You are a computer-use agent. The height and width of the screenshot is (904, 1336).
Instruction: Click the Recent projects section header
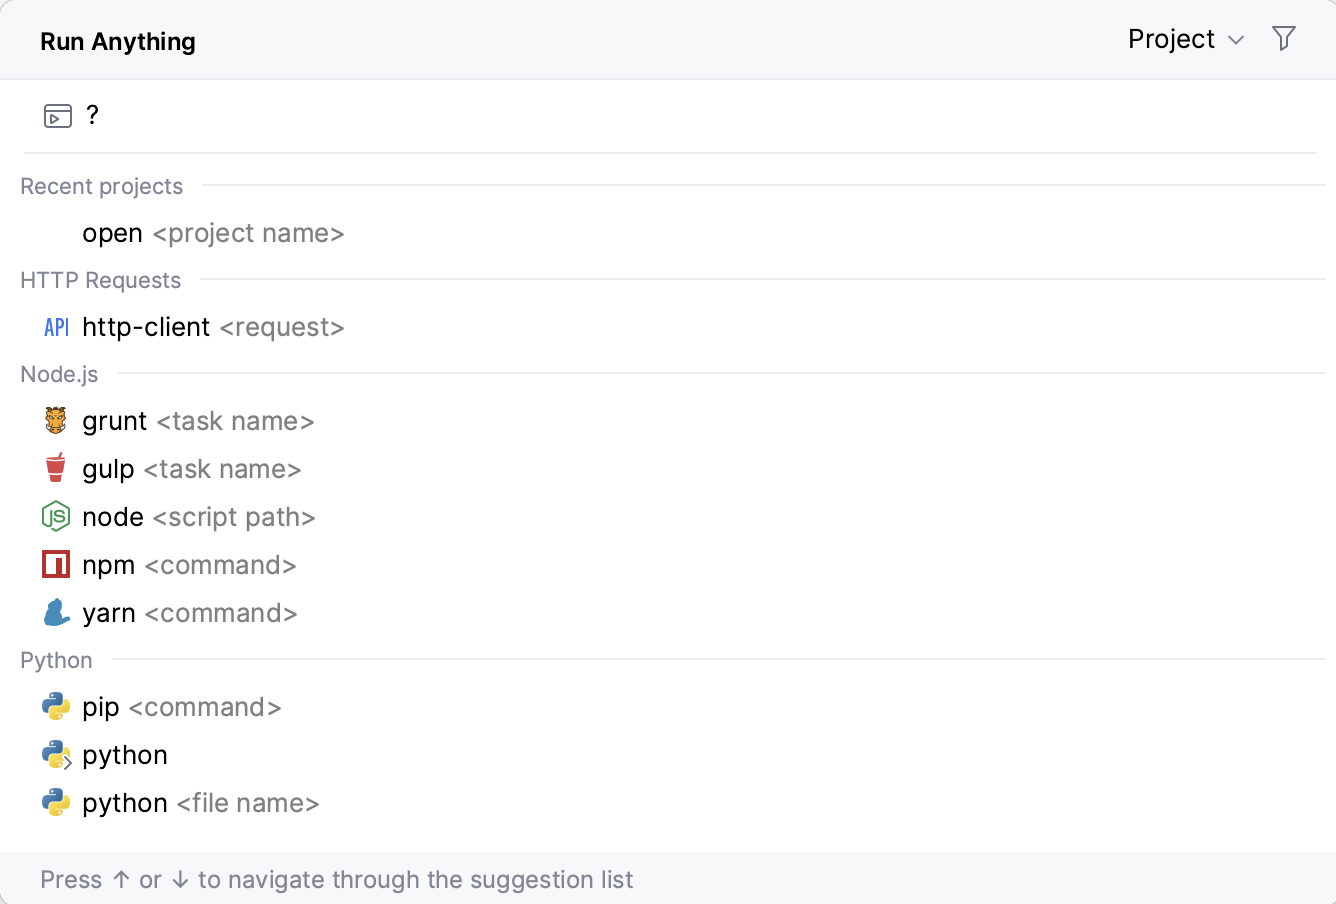pyautogui.click(x=101, y=186)
